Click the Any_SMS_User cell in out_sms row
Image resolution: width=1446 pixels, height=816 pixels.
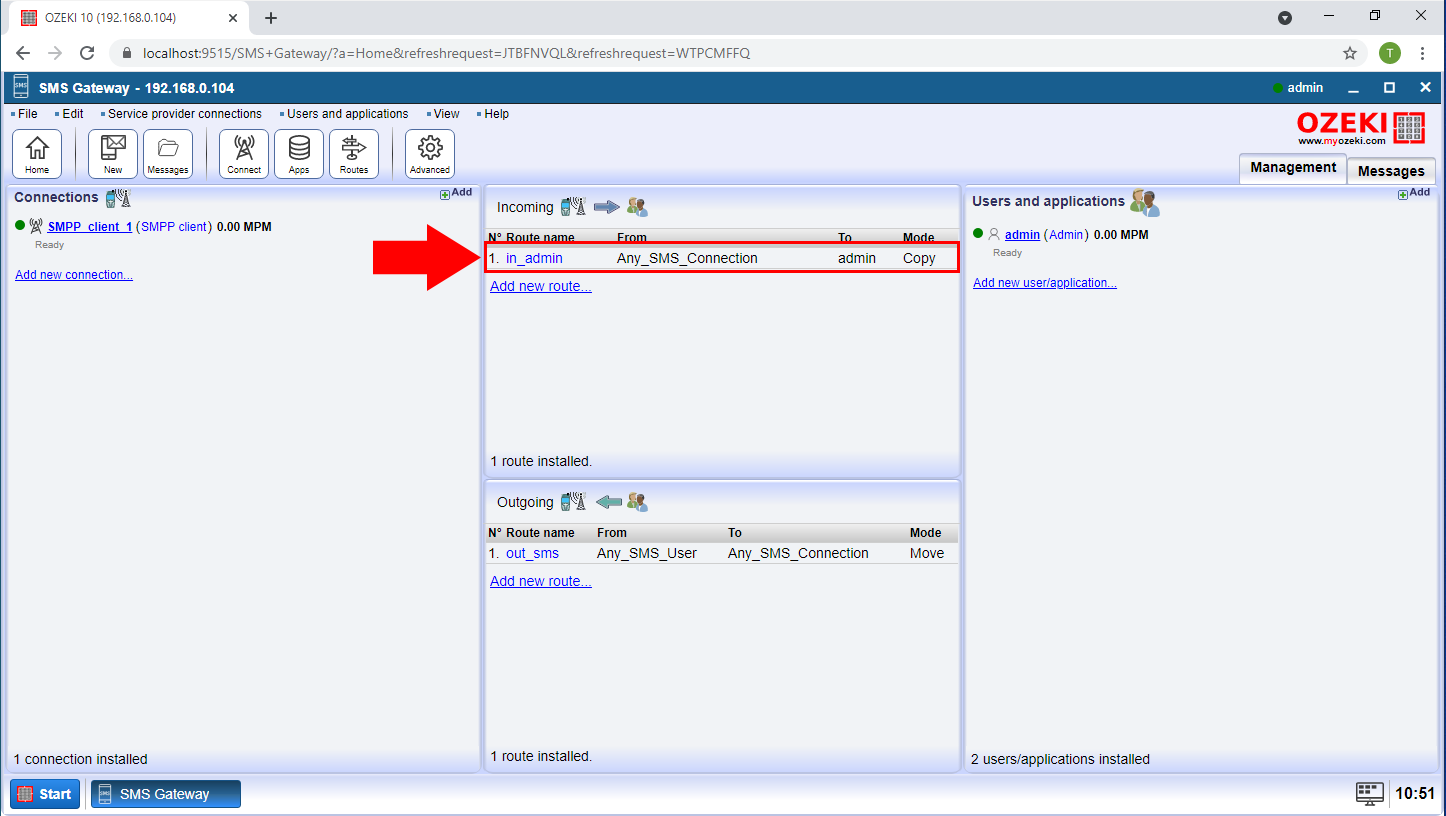(647, 553)
